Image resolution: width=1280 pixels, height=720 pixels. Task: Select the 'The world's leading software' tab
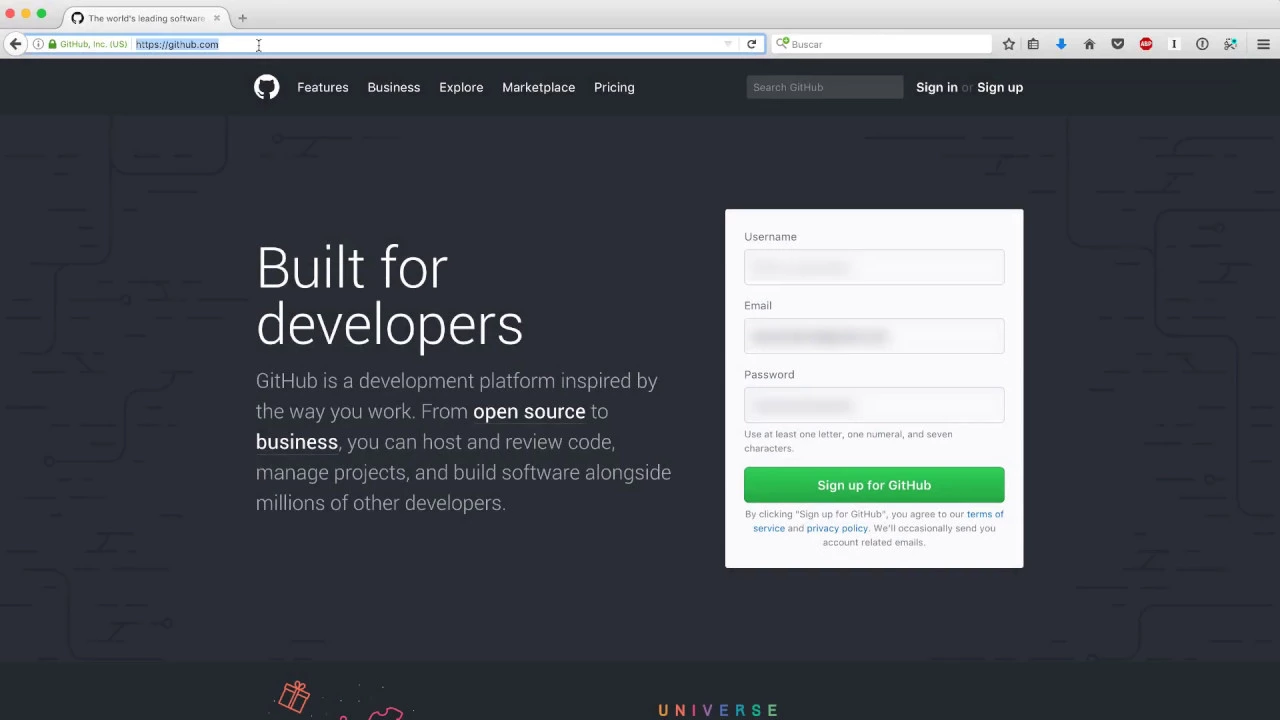coord(146,18)
